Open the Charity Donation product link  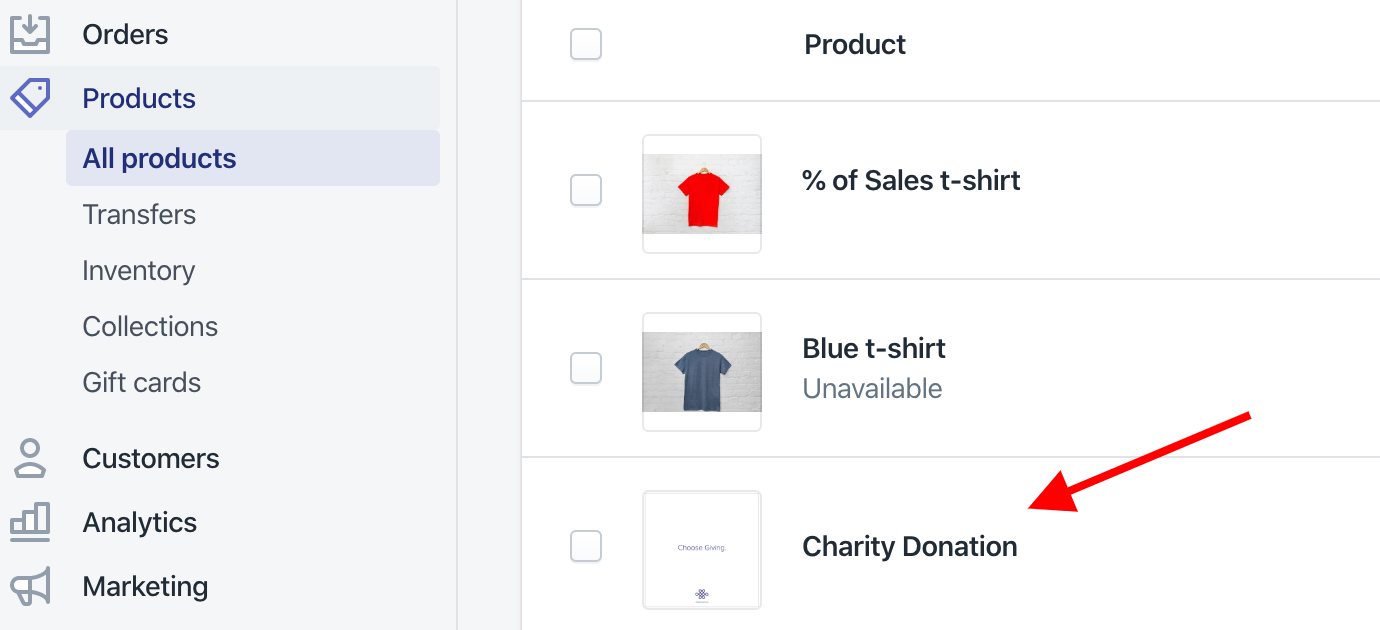(910, 546)
